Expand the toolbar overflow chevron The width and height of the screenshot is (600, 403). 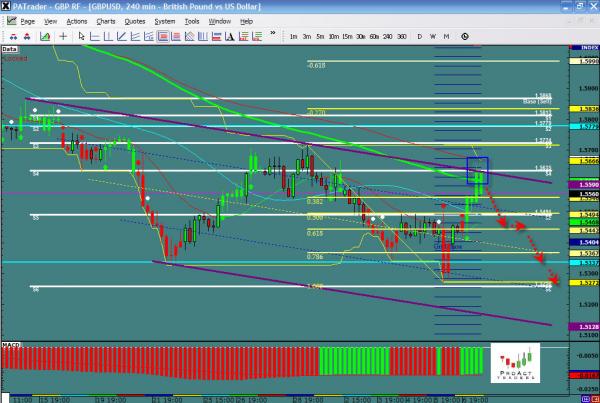coord(272,36)
